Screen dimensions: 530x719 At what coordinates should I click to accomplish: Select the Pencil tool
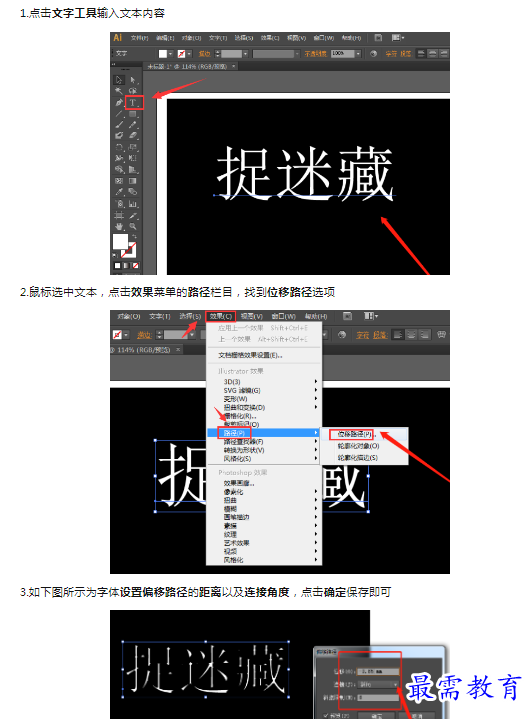pyautogui.click(x=133, y=124)
